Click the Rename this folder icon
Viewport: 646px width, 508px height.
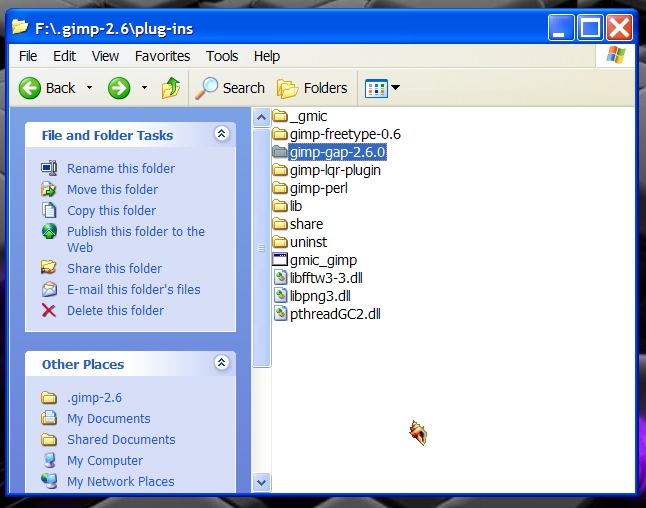tap(49, 168)
